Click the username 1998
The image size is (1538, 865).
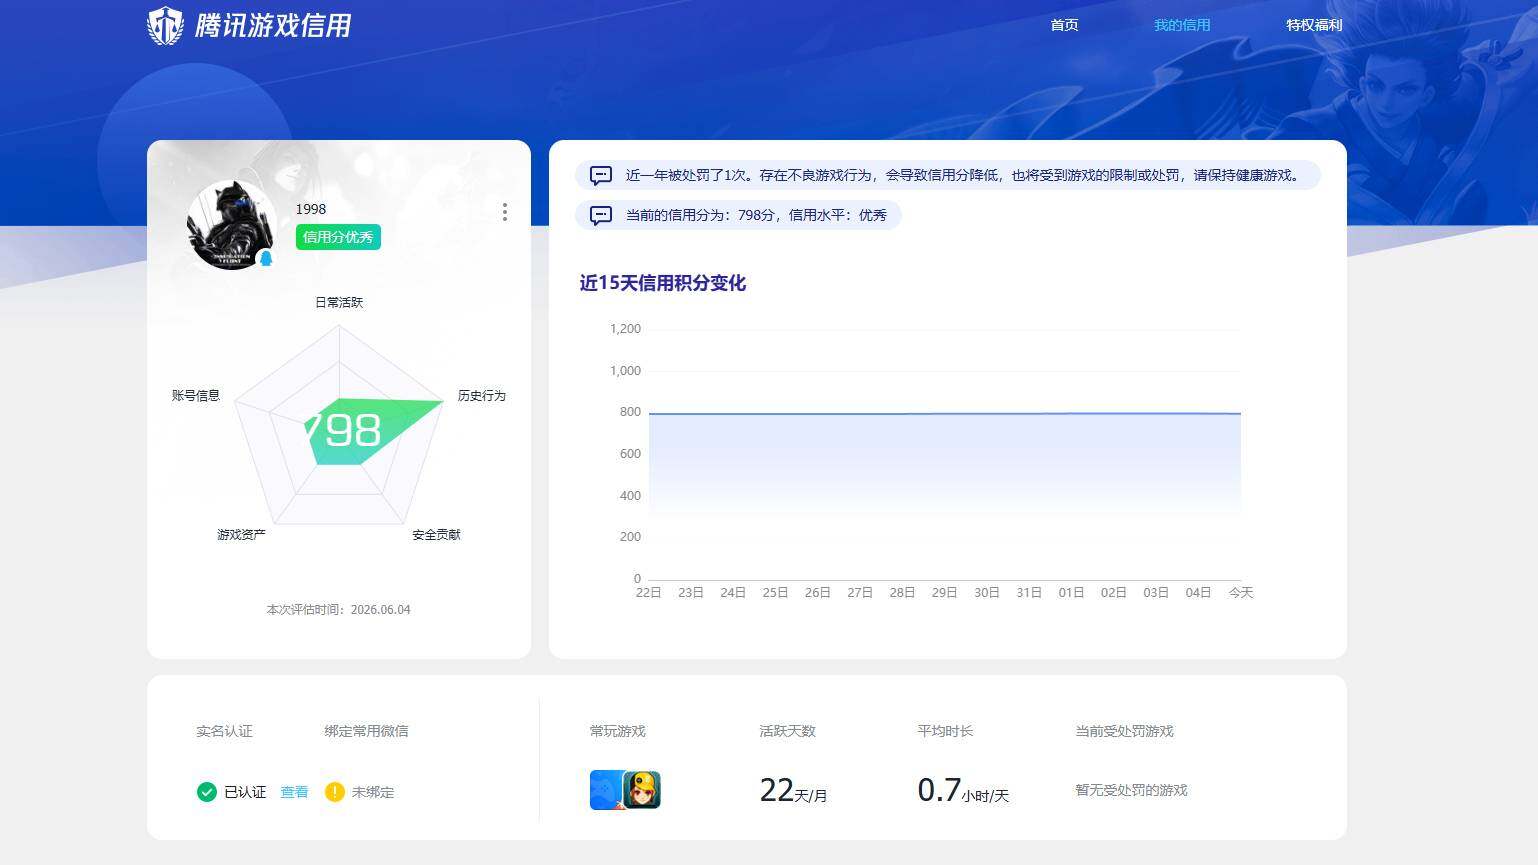click(311, 209)
